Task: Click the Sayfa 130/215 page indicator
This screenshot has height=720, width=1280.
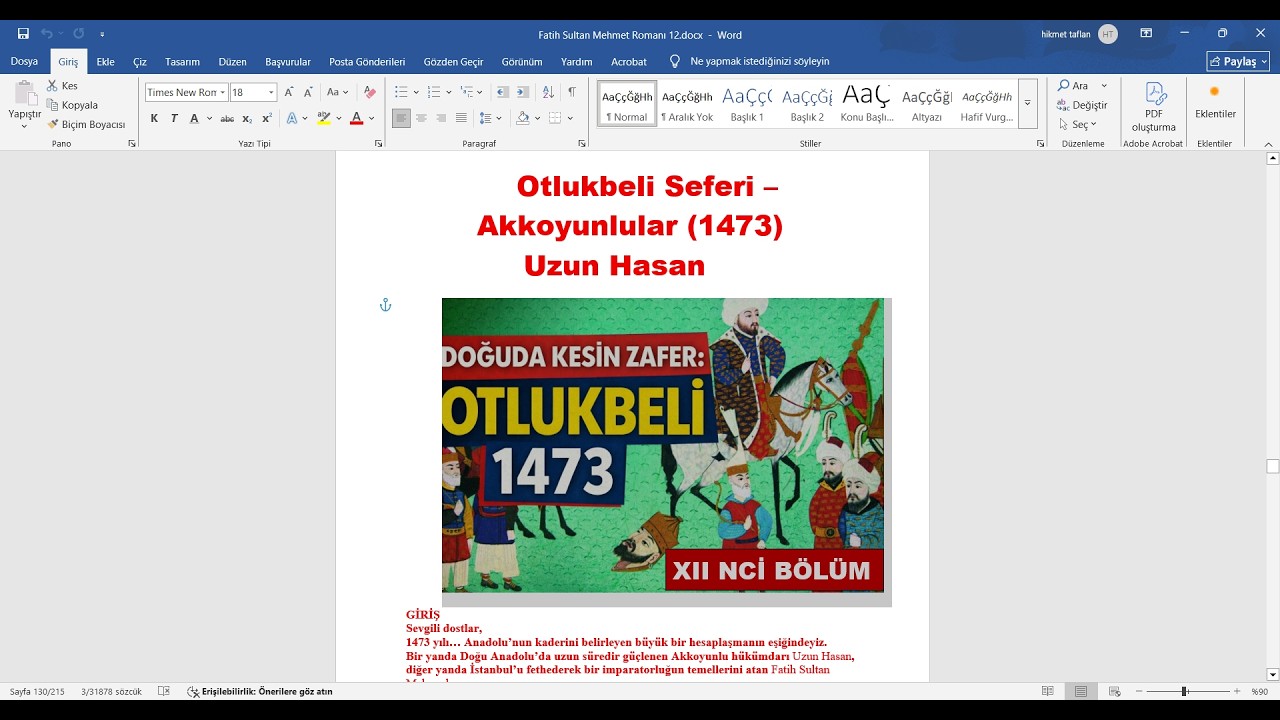Action: coord(37,691)
